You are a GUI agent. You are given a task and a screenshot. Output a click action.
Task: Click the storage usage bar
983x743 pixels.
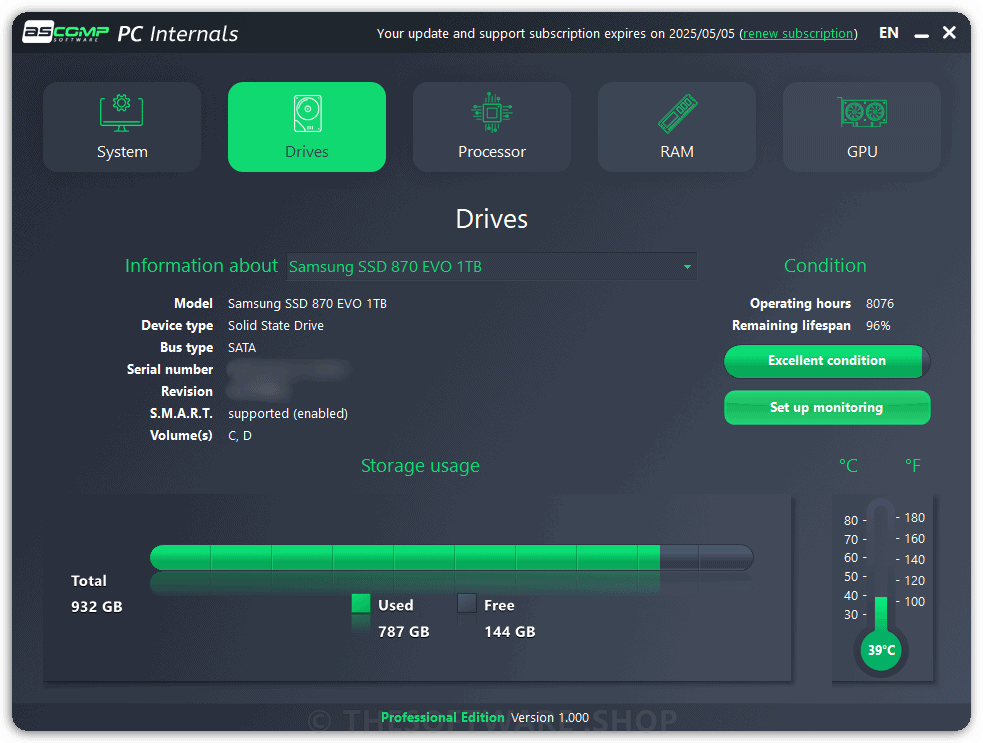point(451,557)
